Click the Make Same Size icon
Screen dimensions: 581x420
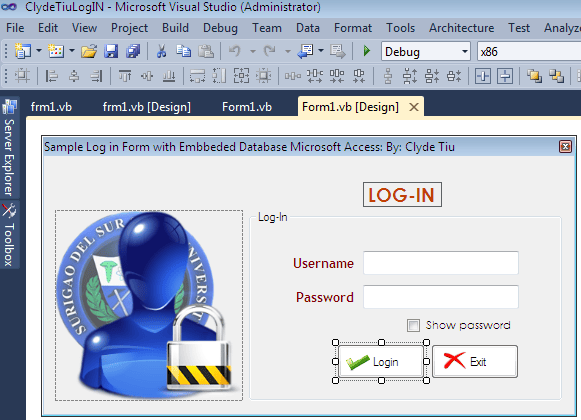[241, 76]
